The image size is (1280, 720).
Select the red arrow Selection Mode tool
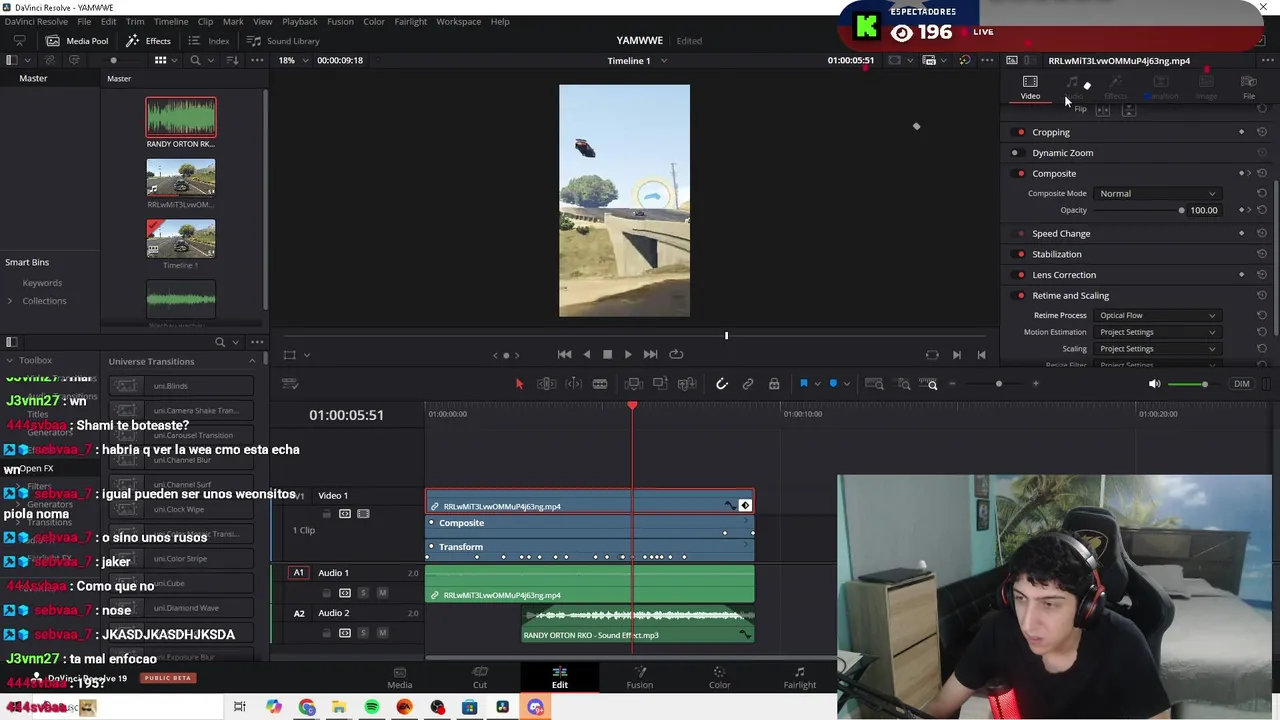(519, 384)
